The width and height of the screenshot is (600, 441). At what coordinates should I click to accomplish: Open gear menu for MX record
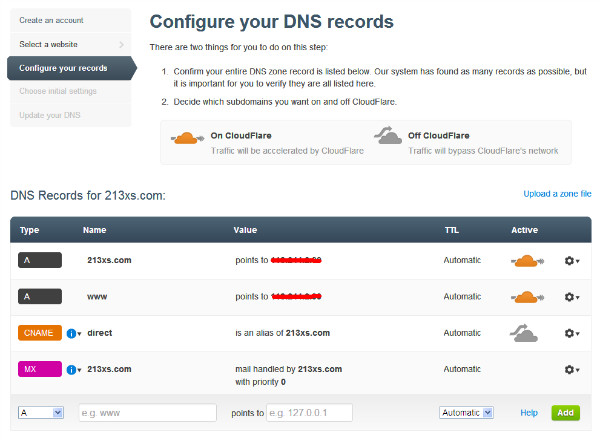(x=572, y=369)
